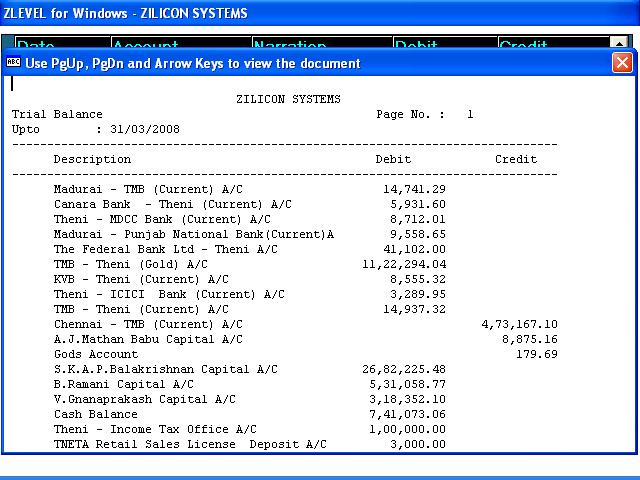Click the 'Description' column header

pos(92,159)
